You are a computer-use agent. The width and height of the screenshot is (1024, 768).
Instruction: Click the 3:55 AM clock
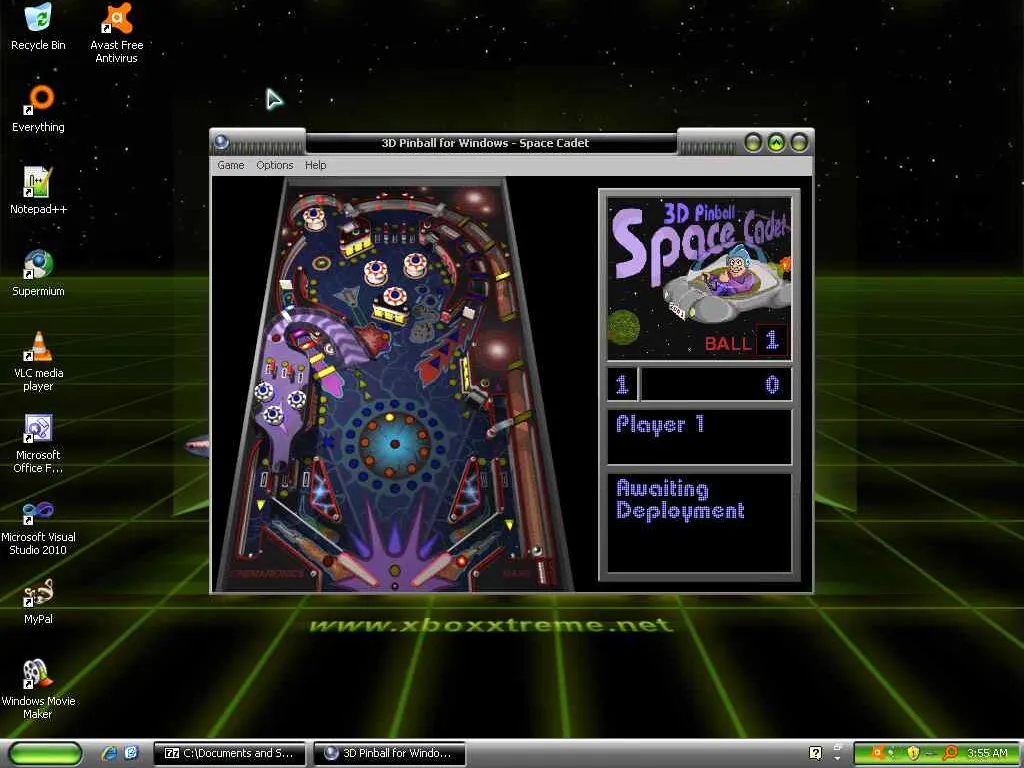987,753
